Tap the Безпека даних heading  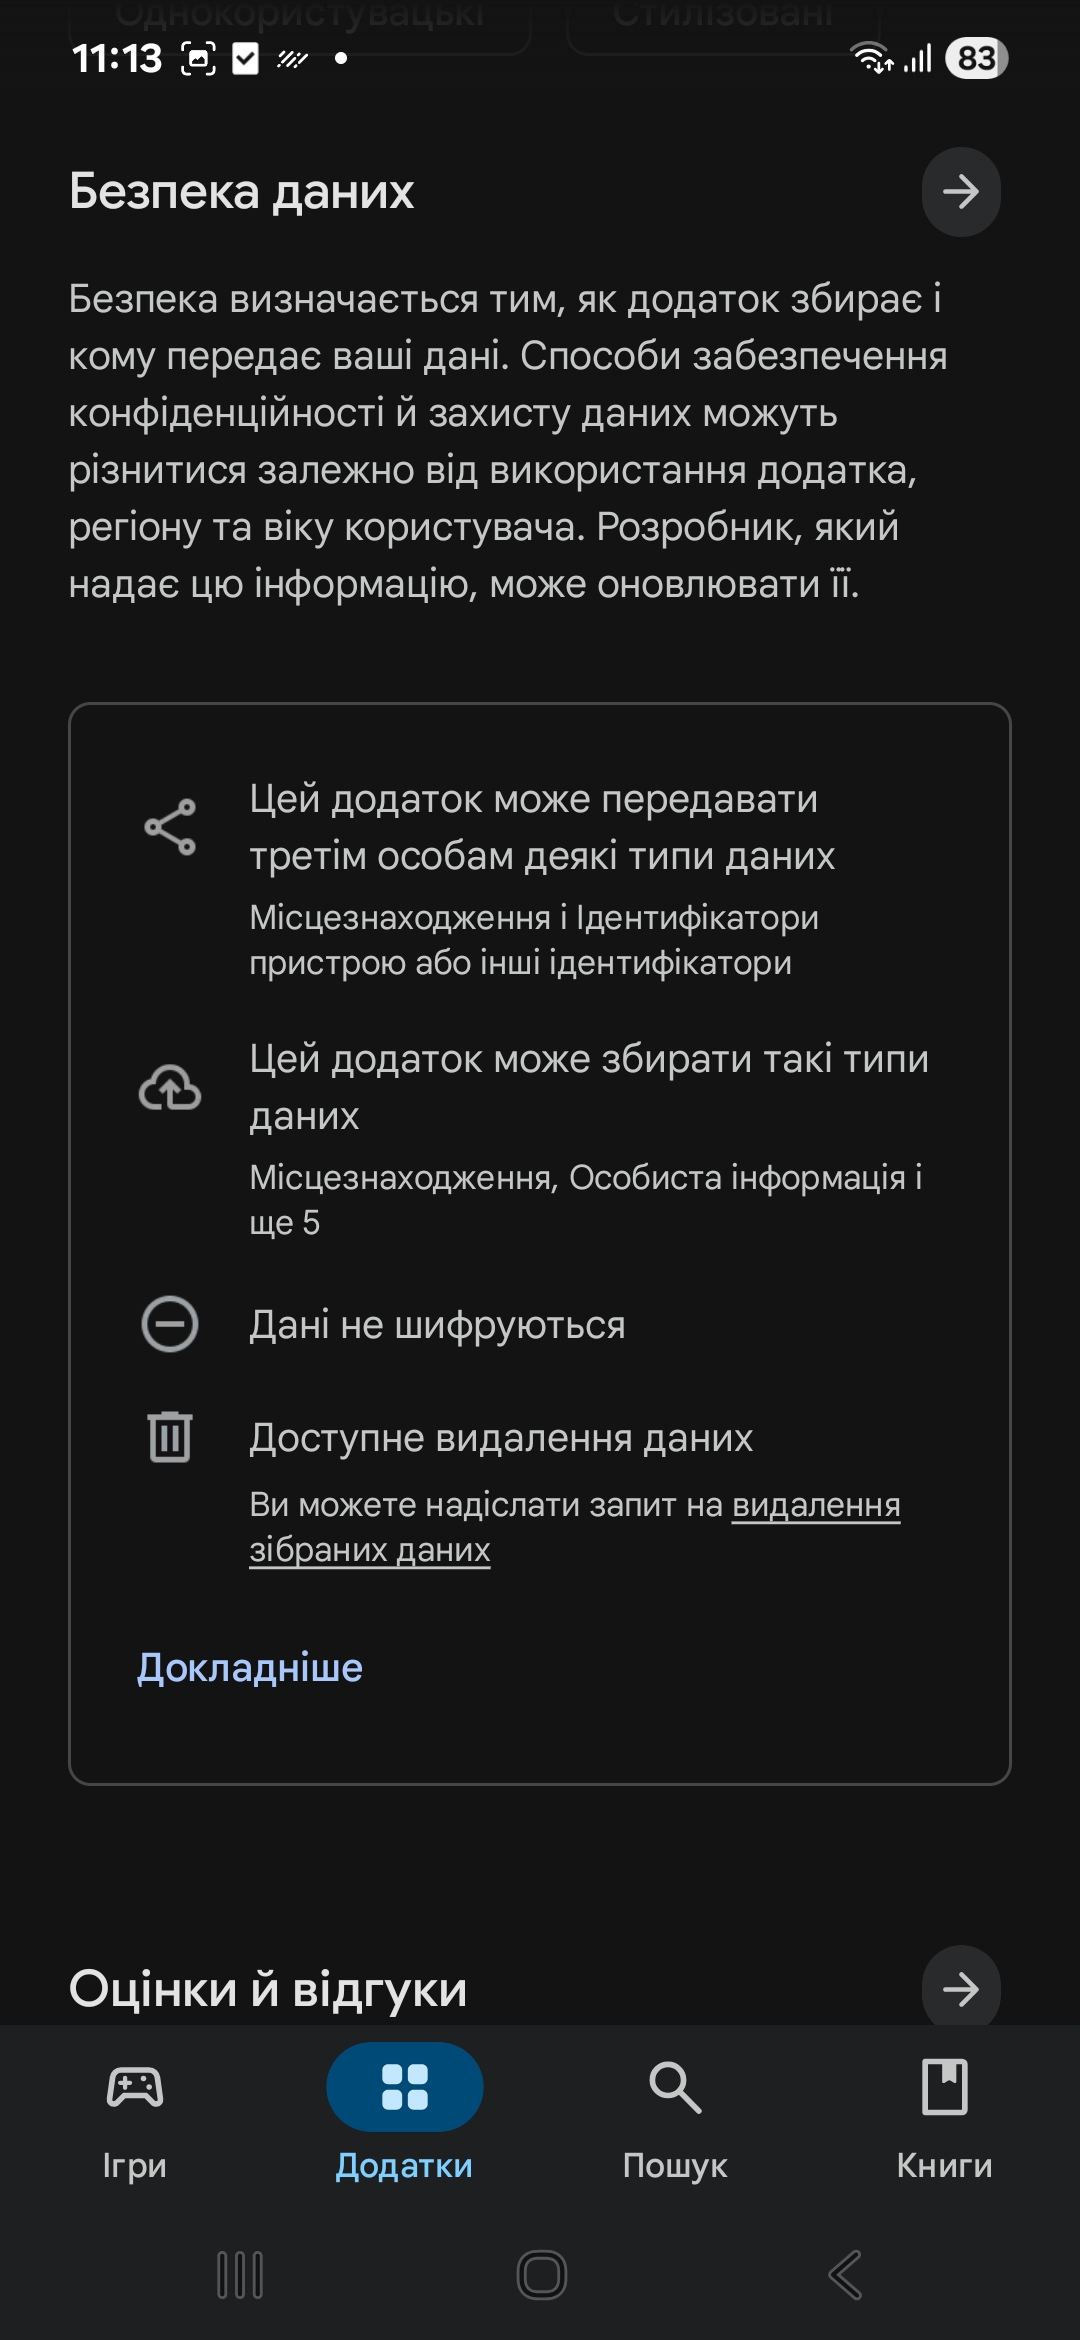242,192
